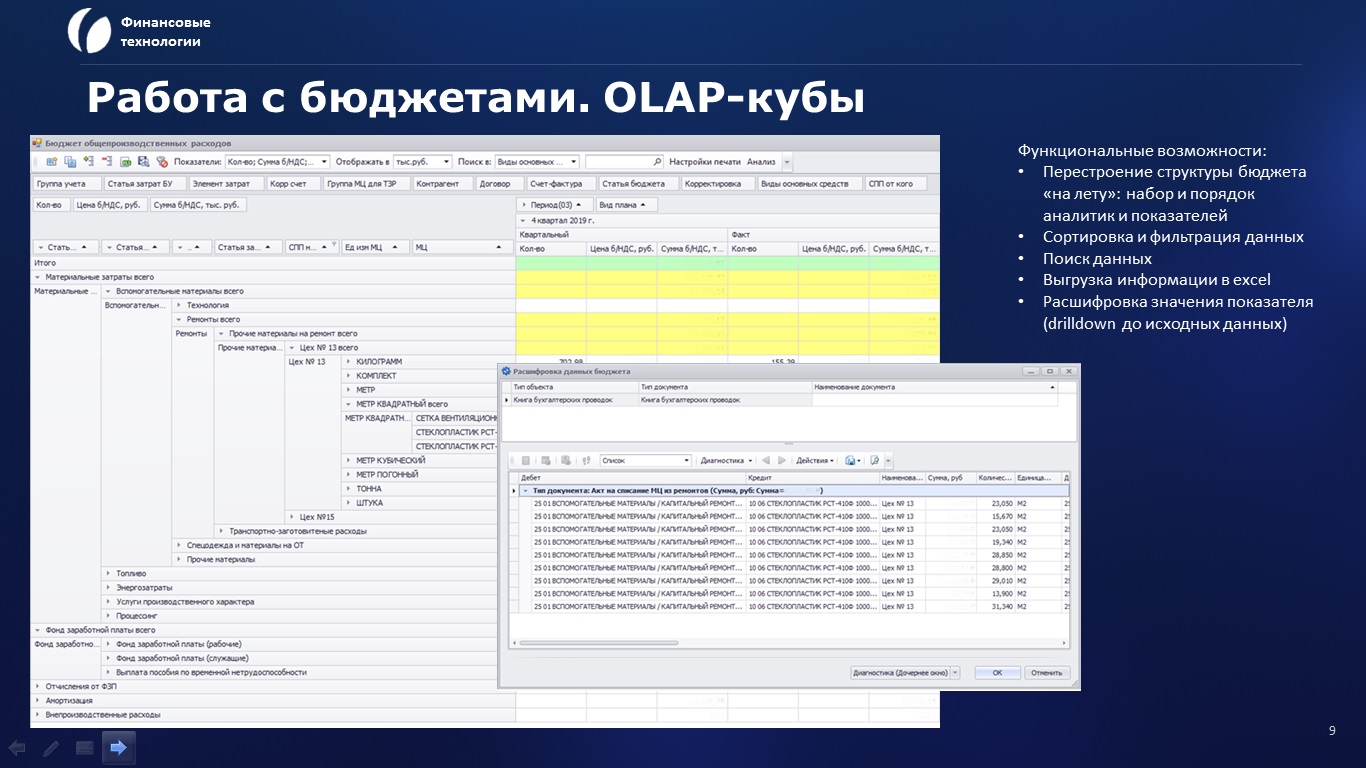Collapse the 4 квартал 2019 г. column group
The height and width of the screenshot is (768, 1366).
[524, 220]
